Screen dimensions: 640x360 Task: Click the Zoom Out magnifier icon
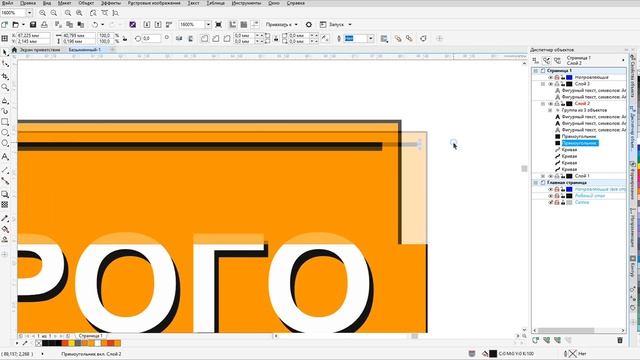(53, 13)
